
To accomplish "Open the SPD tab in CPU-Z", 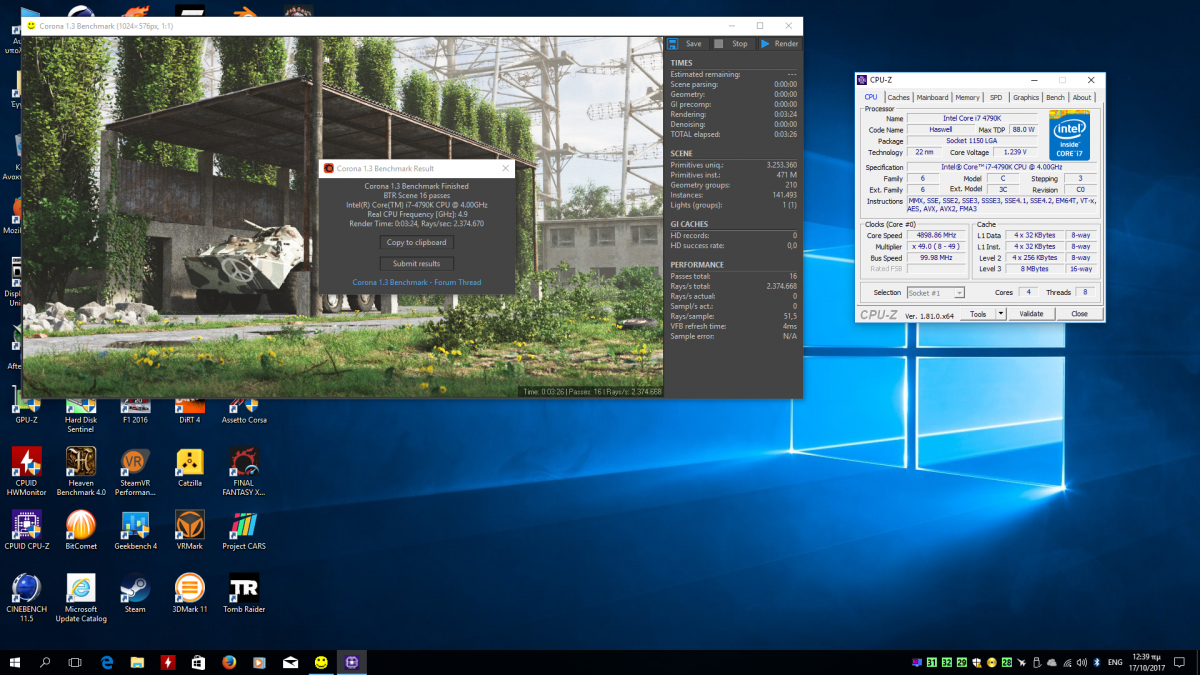I will click(996, 97).
